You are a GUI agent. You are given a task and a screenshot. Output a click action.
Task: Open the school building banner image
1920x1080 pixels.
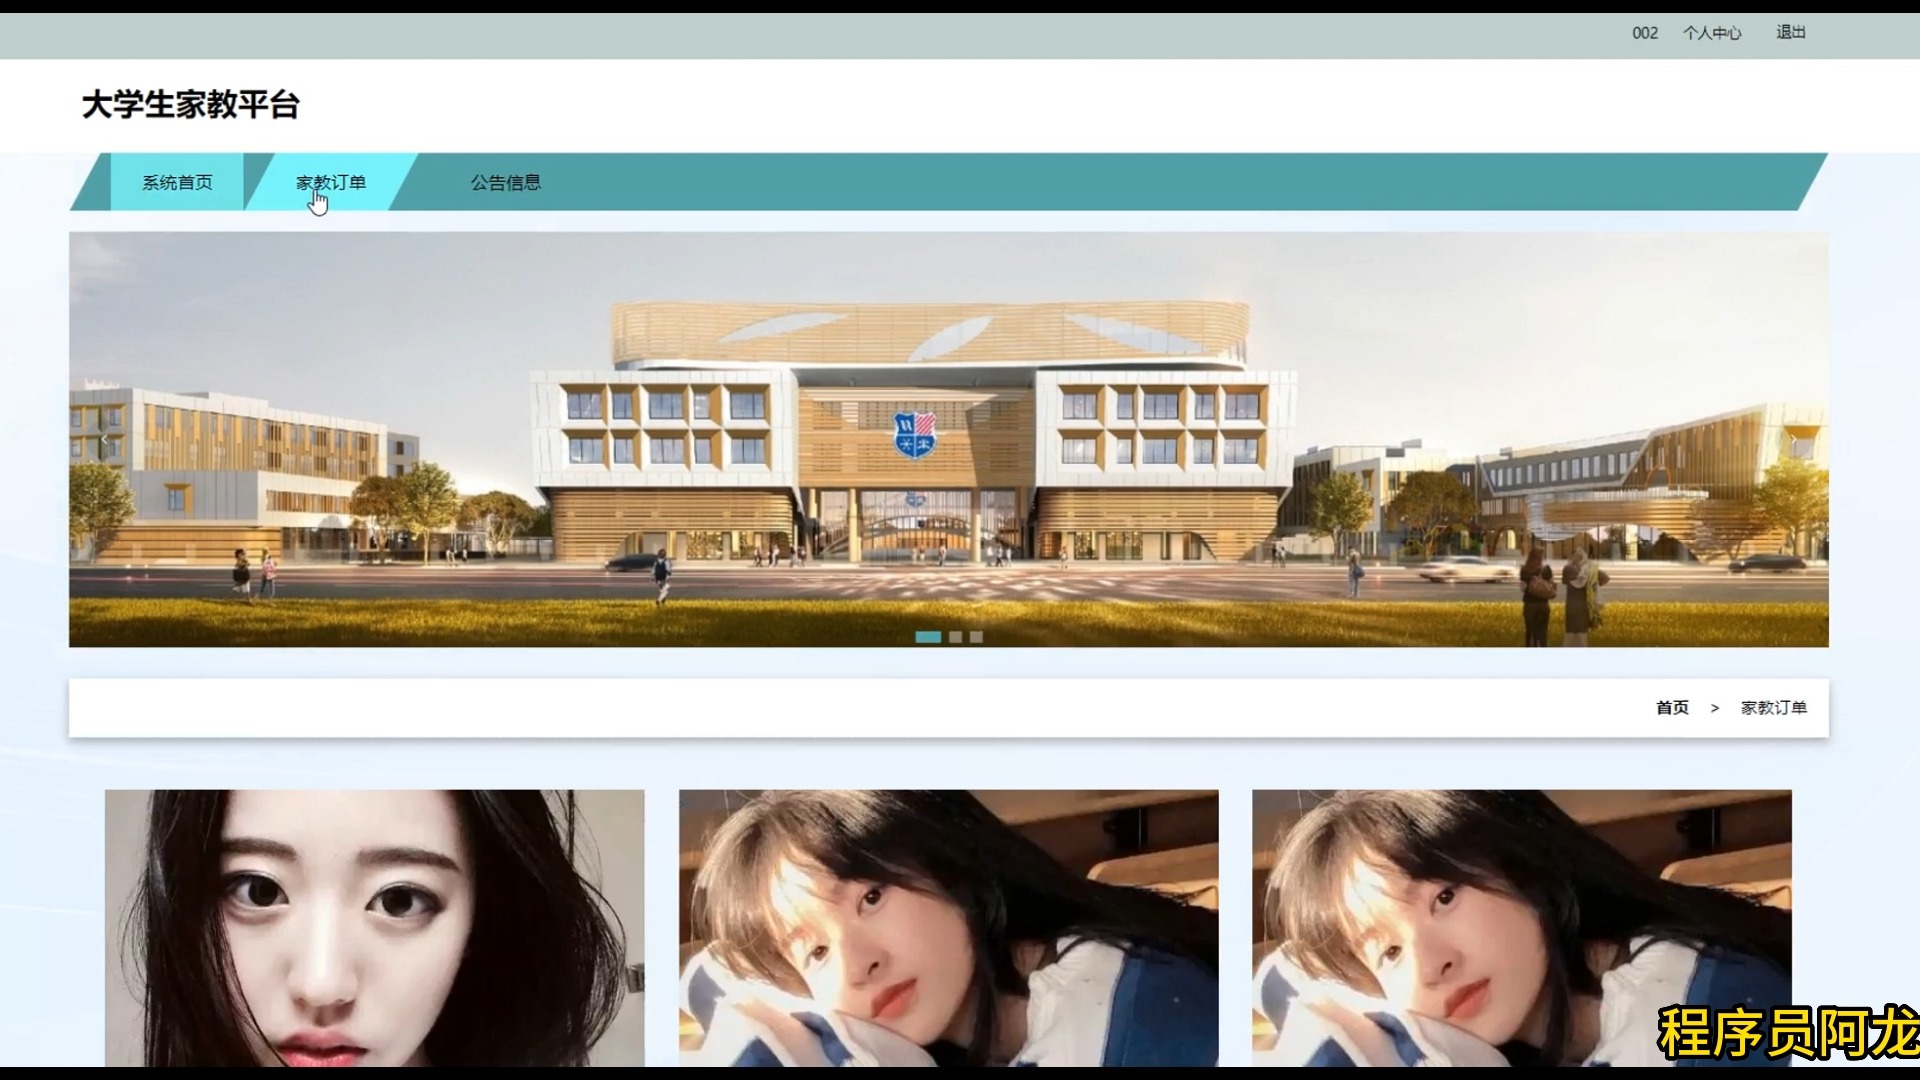[x=948, y=440]
